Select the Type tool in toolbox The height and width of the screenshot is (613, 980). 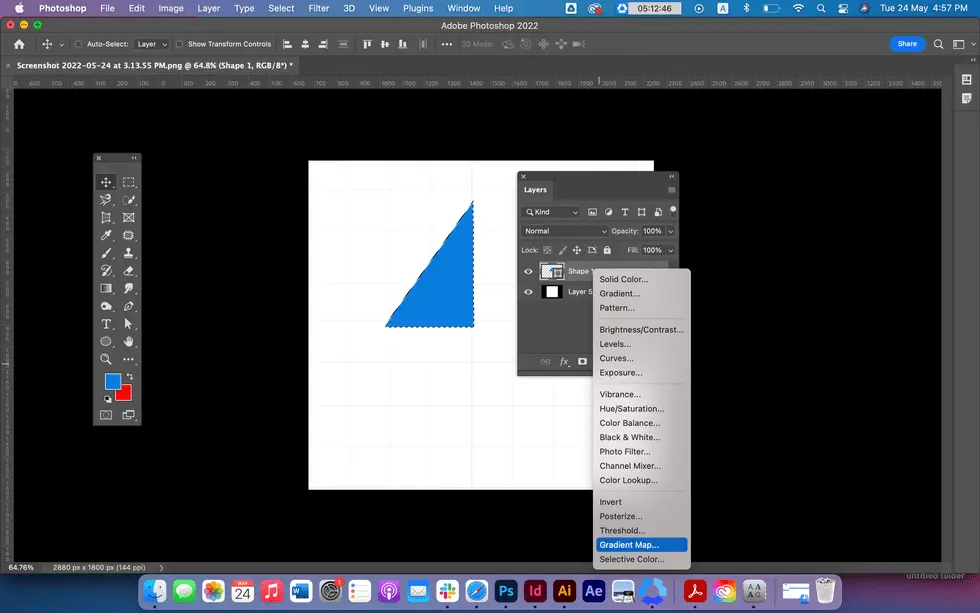(x=106, y=324)
